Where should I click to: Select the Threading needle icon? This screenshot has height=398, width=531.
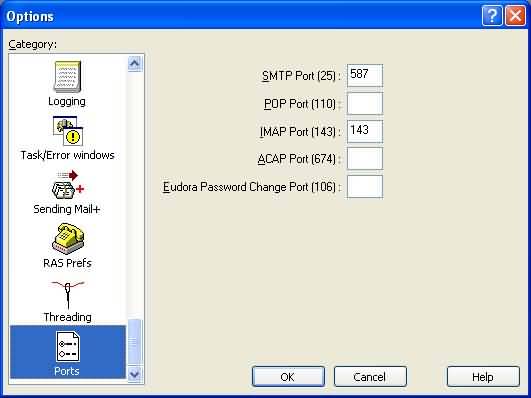coord(68,295)
